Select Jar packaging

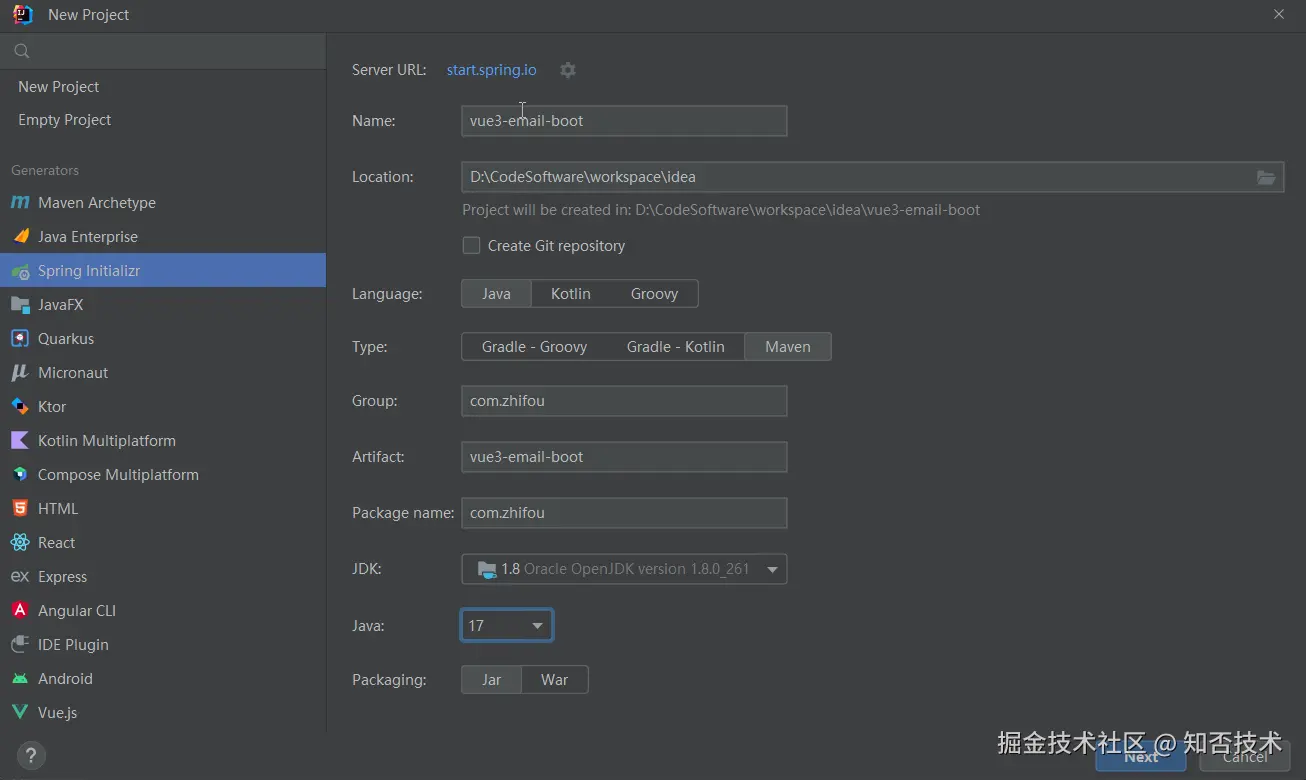tap(491, 680)
